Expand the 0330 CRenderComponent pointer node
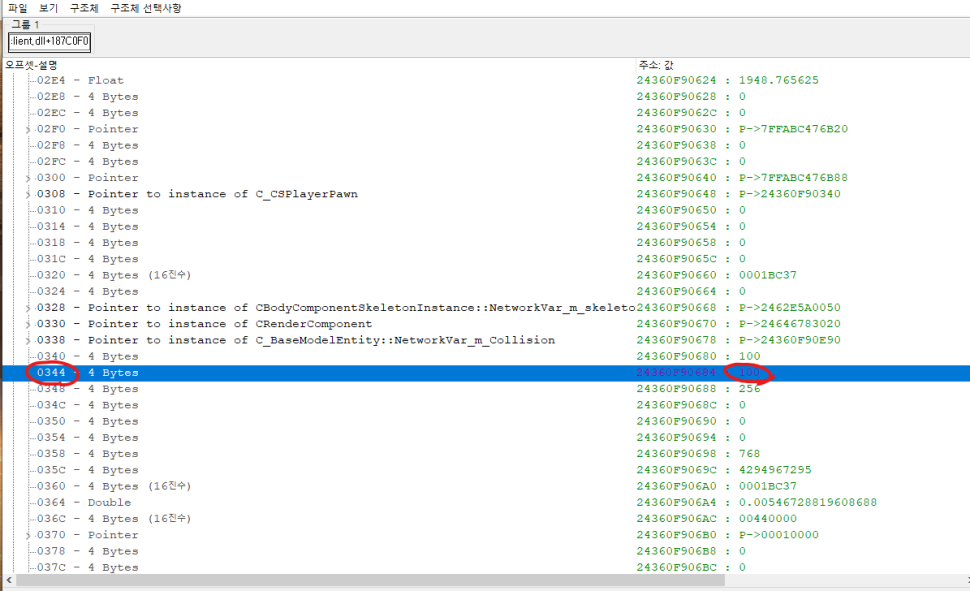This screenshot has width=970, height=591. (28, 324)
